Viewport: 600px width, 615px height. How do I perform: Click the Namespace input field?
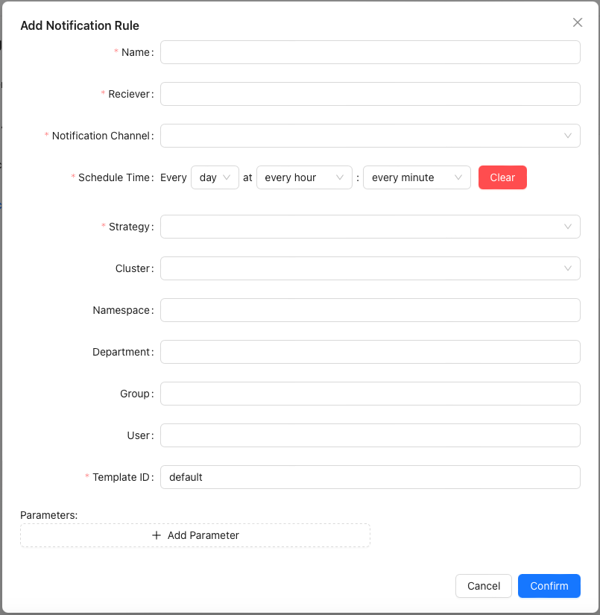[370, 310]
